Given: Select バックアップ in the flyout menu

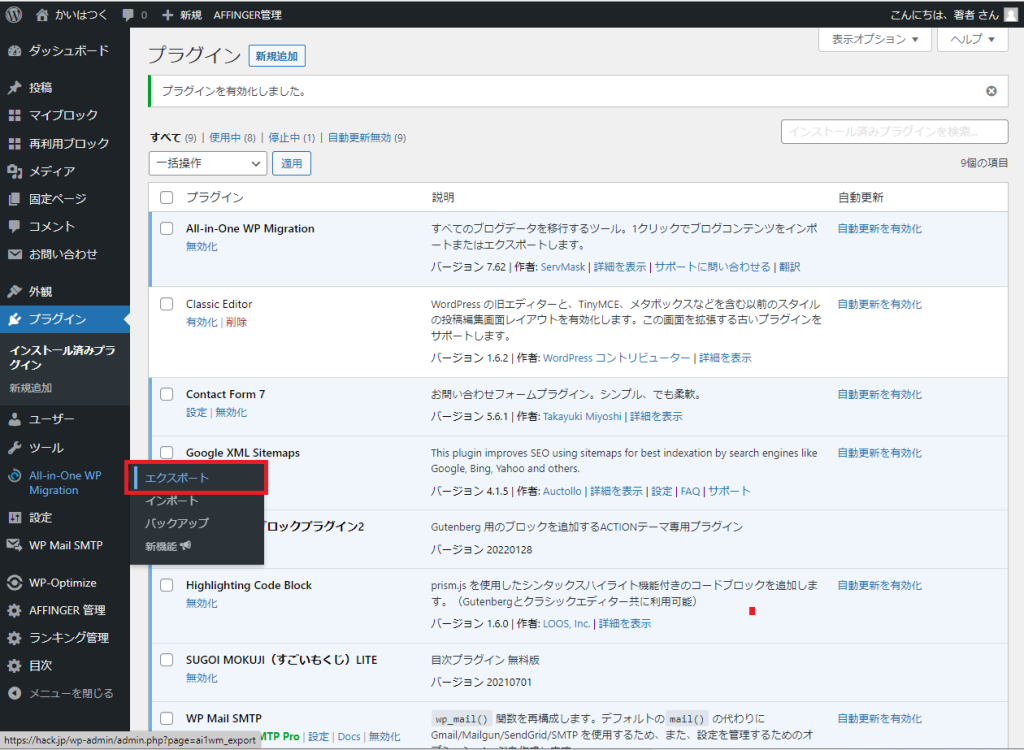Looking at the screenshot, I should click(x=177, y=523).
